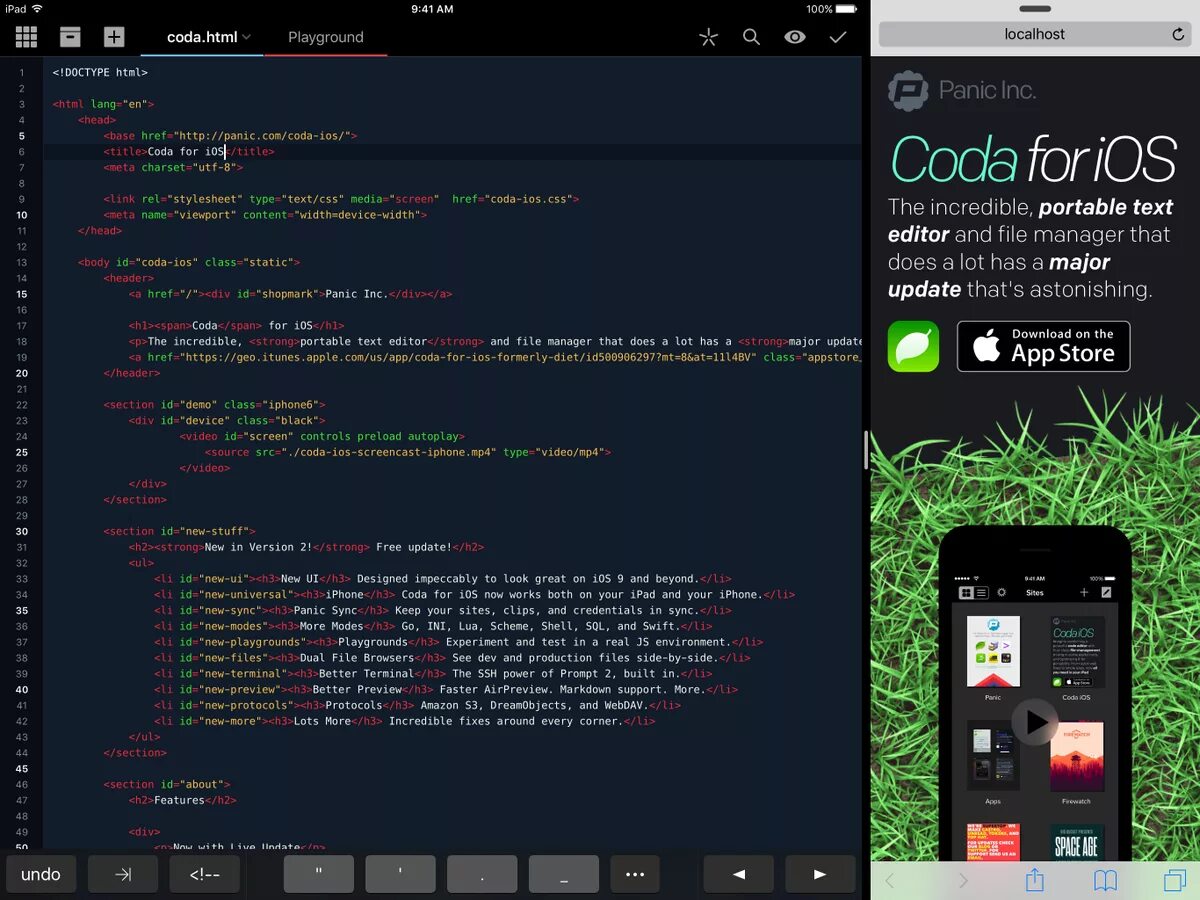Image resolution: width=1200 pixels, height=900 pixels.
Task: Open the wildcard asterisk tool
Action: tap(708, 38)
